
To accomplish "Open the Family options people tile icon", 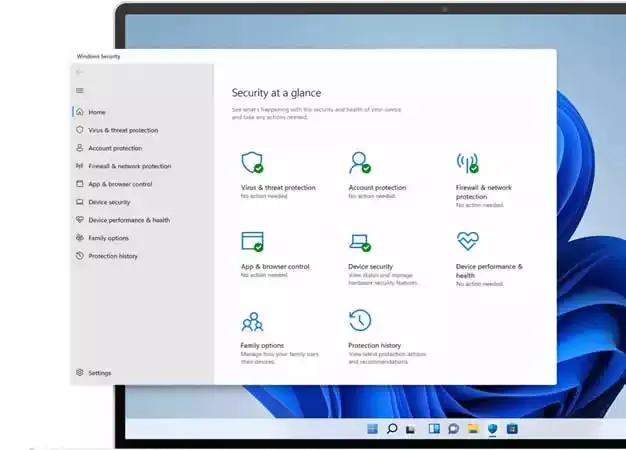I will (x=252, y=322).
